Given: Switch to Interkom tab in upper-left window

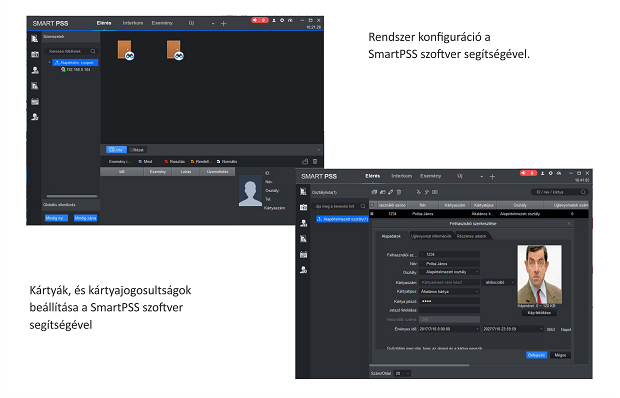Looking at the screenshot, I should (133, 23).
